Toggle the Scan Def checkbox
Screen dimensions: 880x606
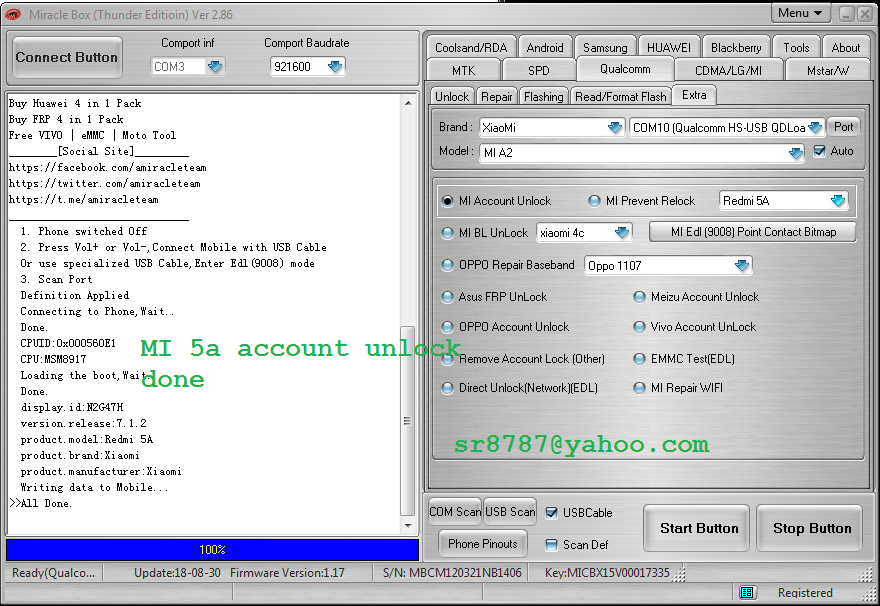[x=551, y=544]
